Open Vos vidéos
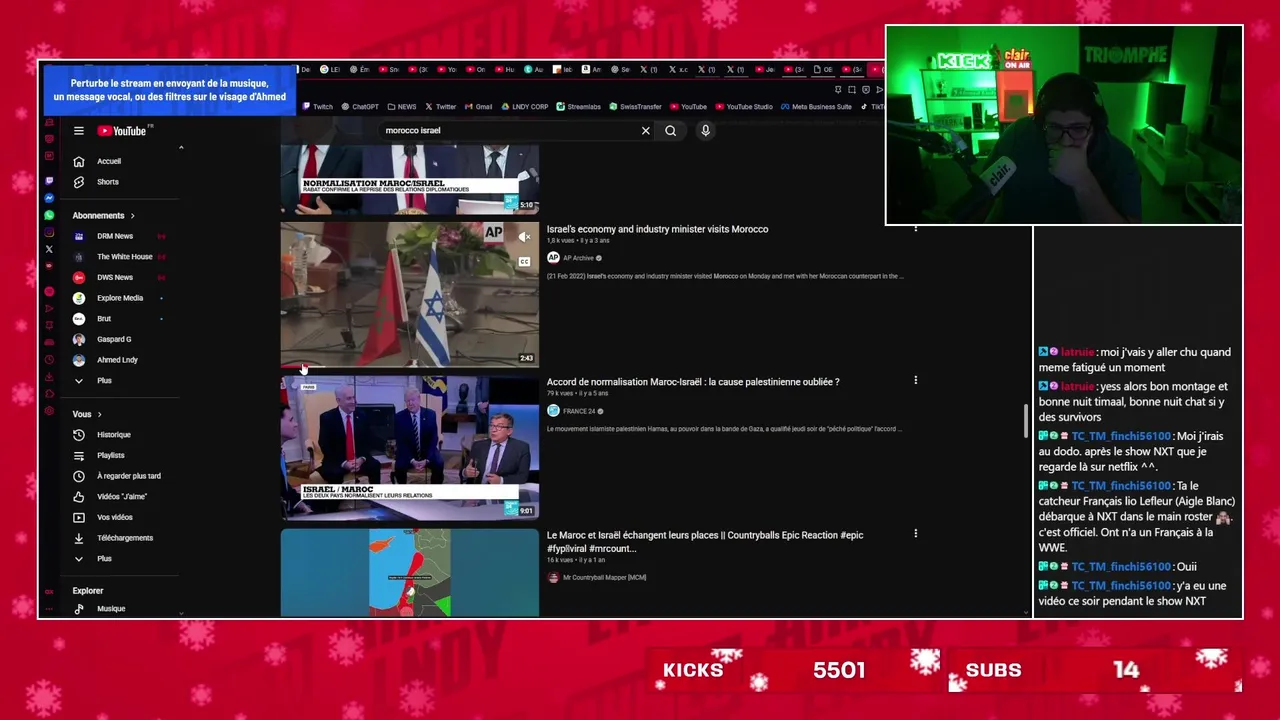Screen dimensions: 1280x720 114,517
